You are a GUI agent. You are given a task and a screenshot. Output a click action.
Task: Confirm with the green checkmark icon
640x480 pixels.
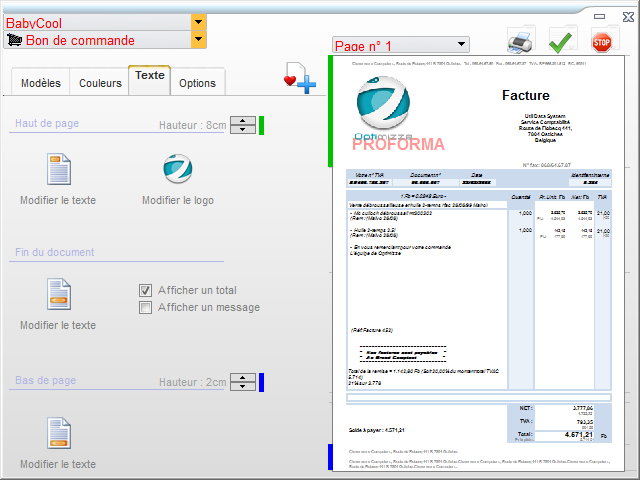point(561,41)
